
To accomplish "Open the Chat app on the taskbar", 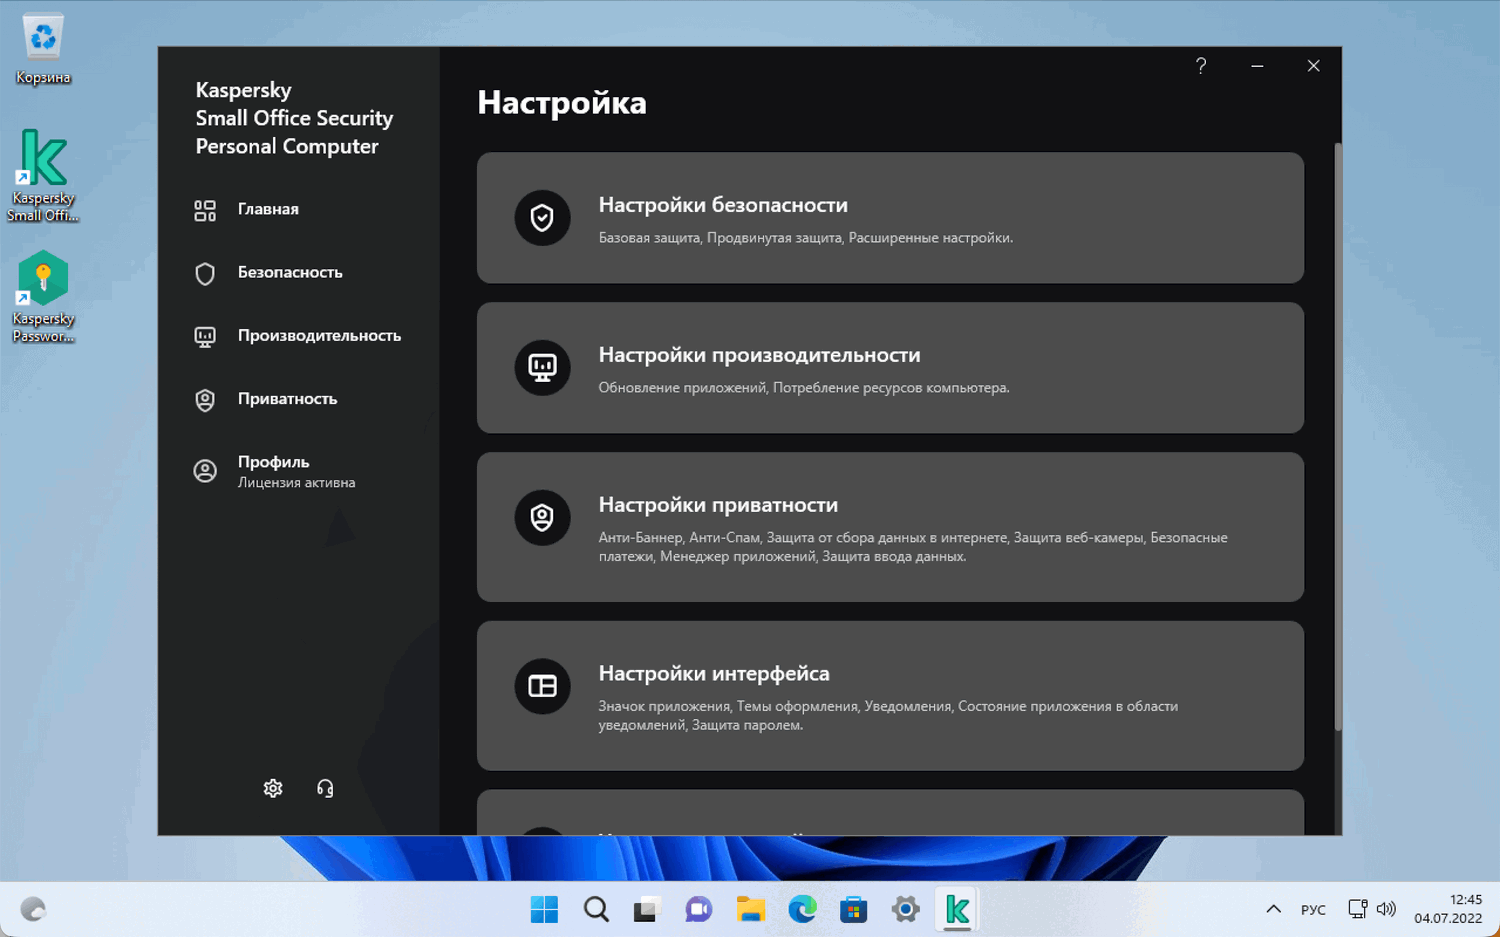I will click(699, 909).
